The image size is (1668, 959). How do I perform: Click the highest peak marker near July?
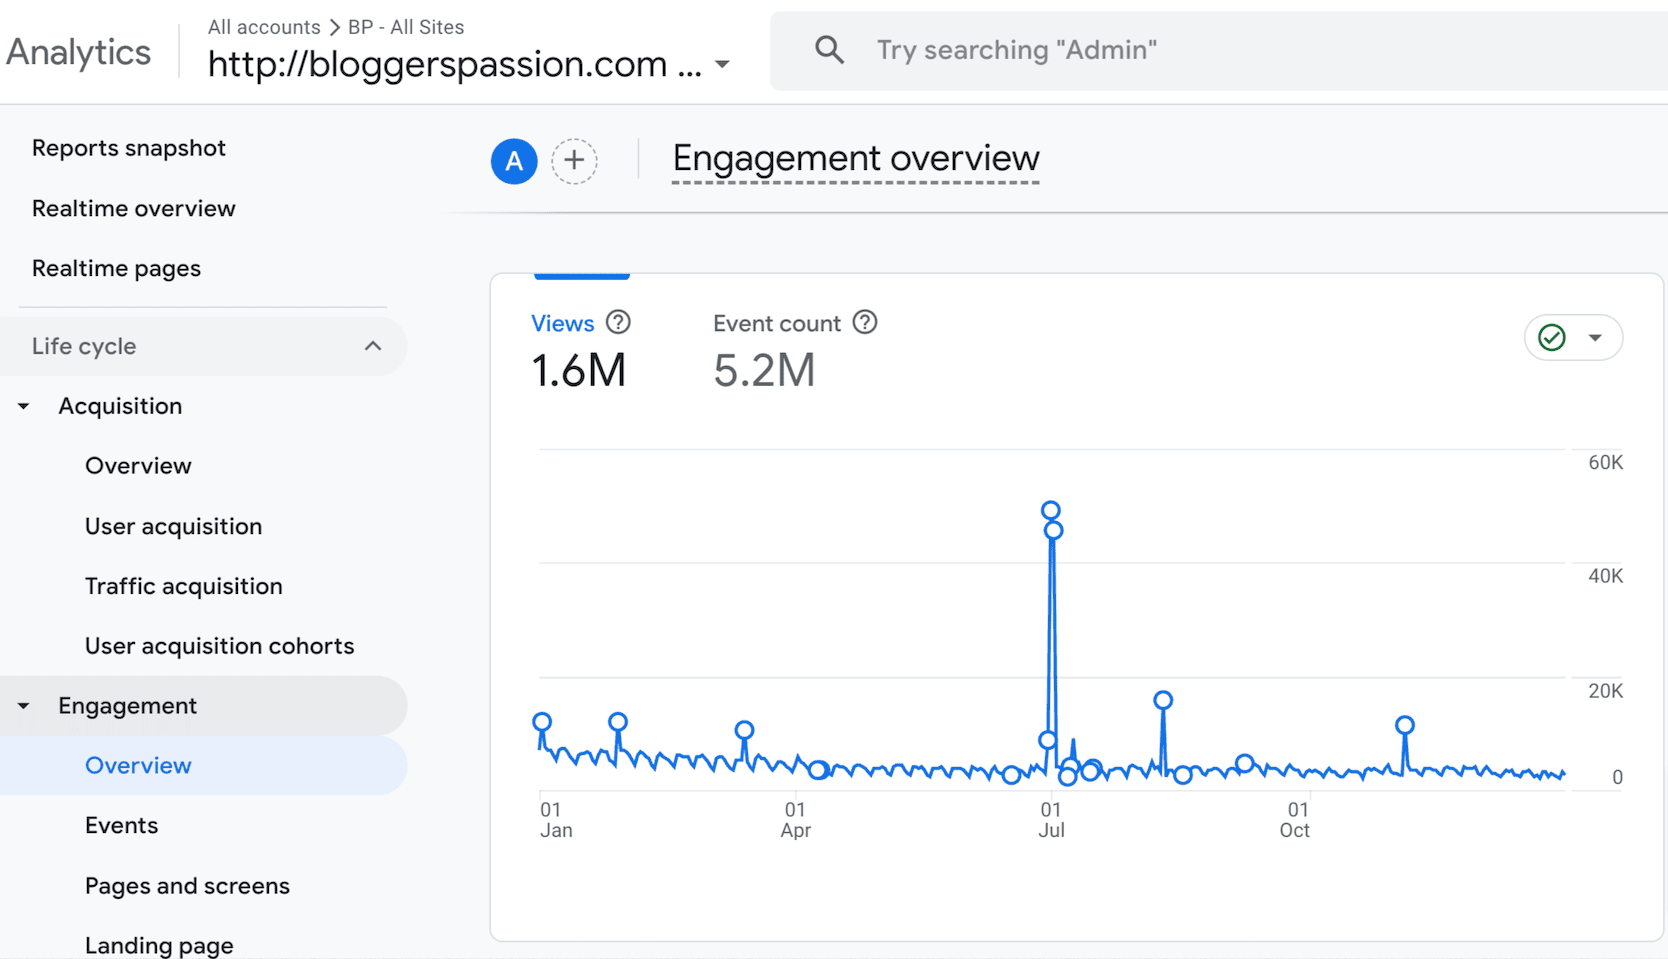[1050, 511]
